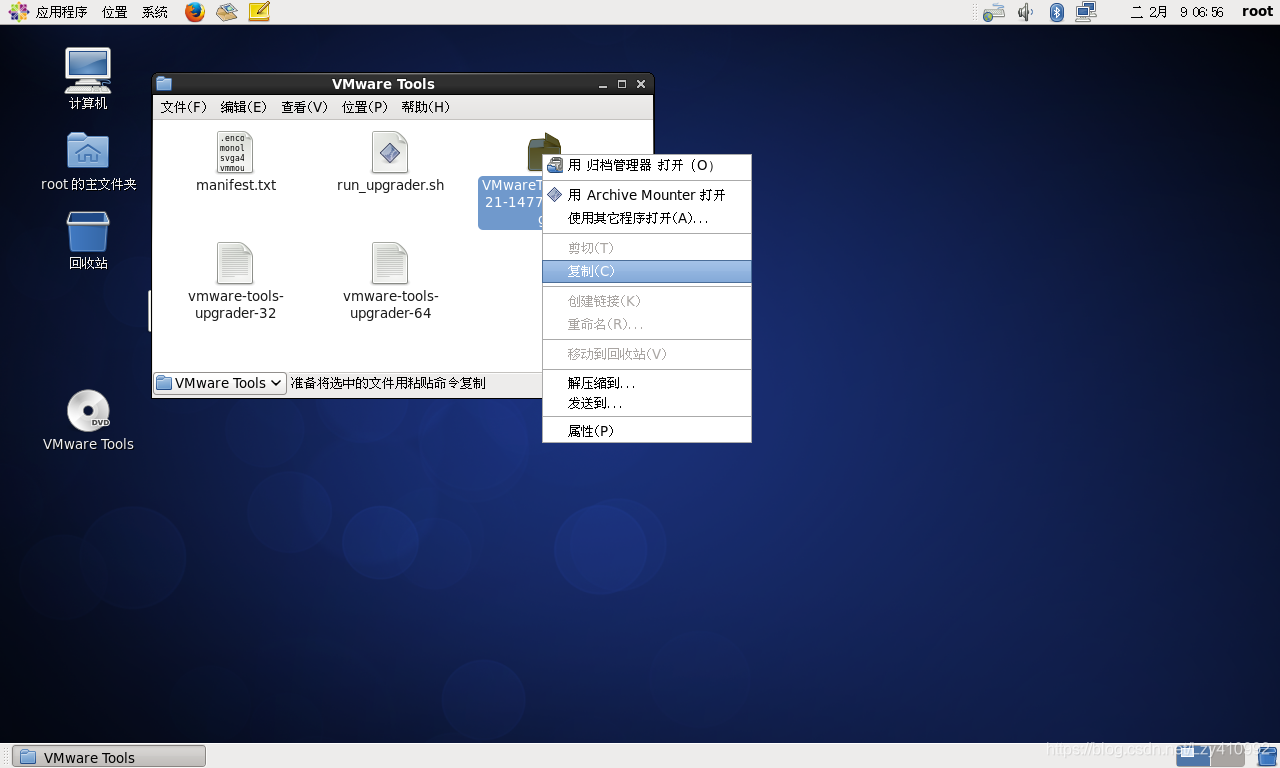Image resolution: width=1280 pixels, height=768 pixels.
Task: Choose 复制(C) in the context menu
Action: [647, 271]
